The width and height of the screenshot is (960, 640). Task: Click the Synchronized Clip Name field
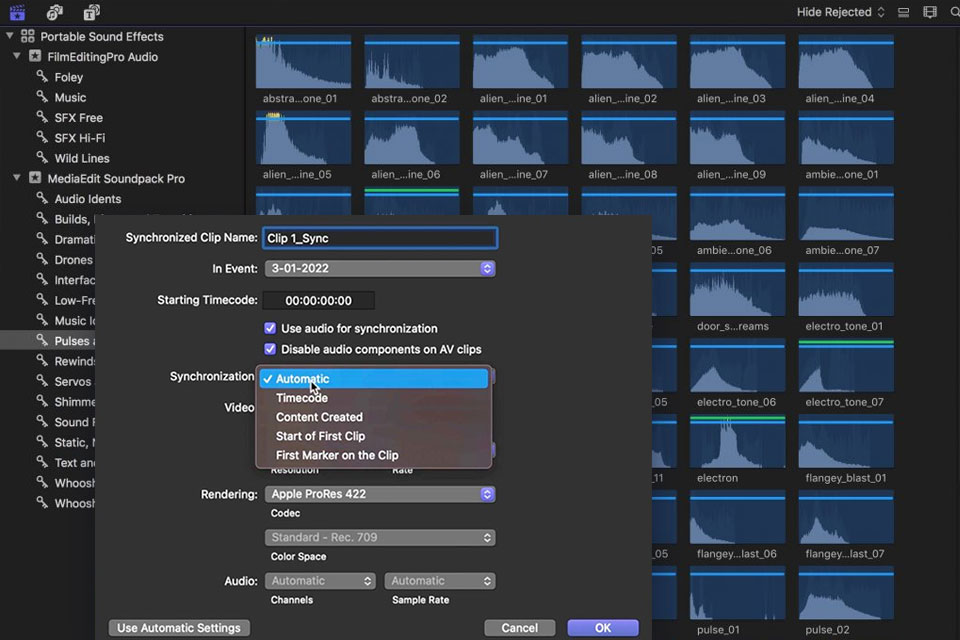coord(379,238)
